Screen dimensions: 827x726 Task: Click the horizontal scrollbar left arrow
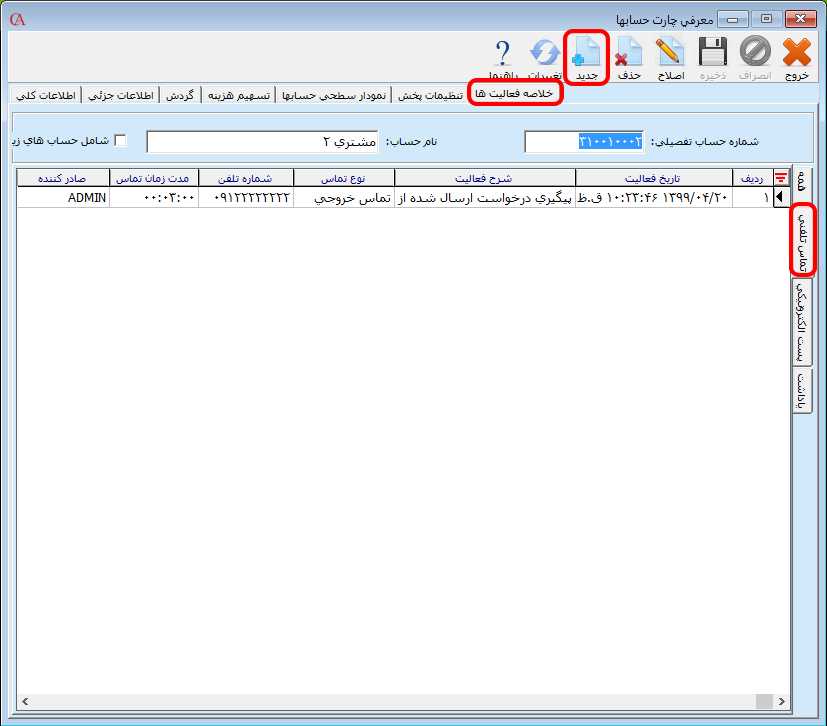coord(24,702)
